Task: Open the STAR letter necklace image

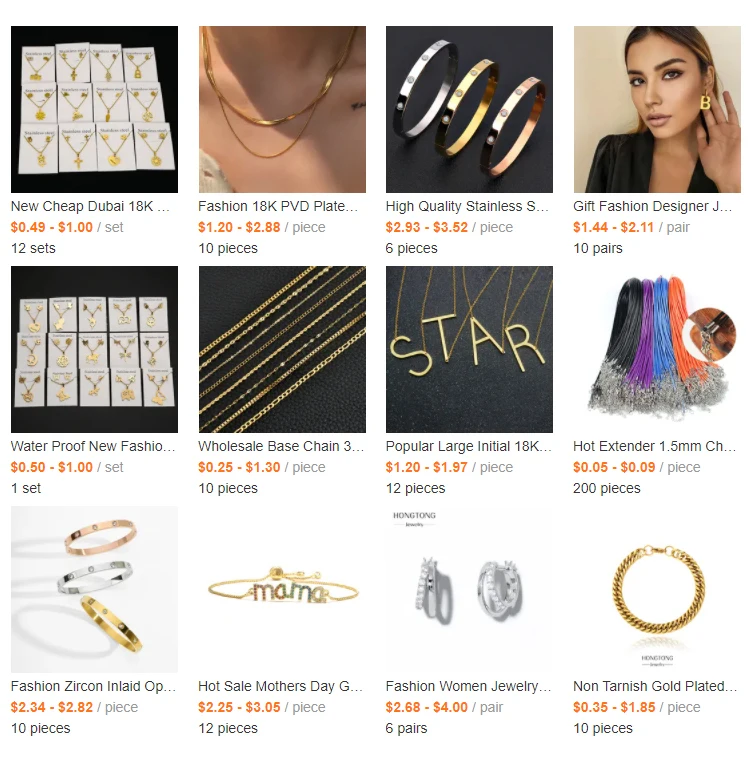Action: (470, 349)
